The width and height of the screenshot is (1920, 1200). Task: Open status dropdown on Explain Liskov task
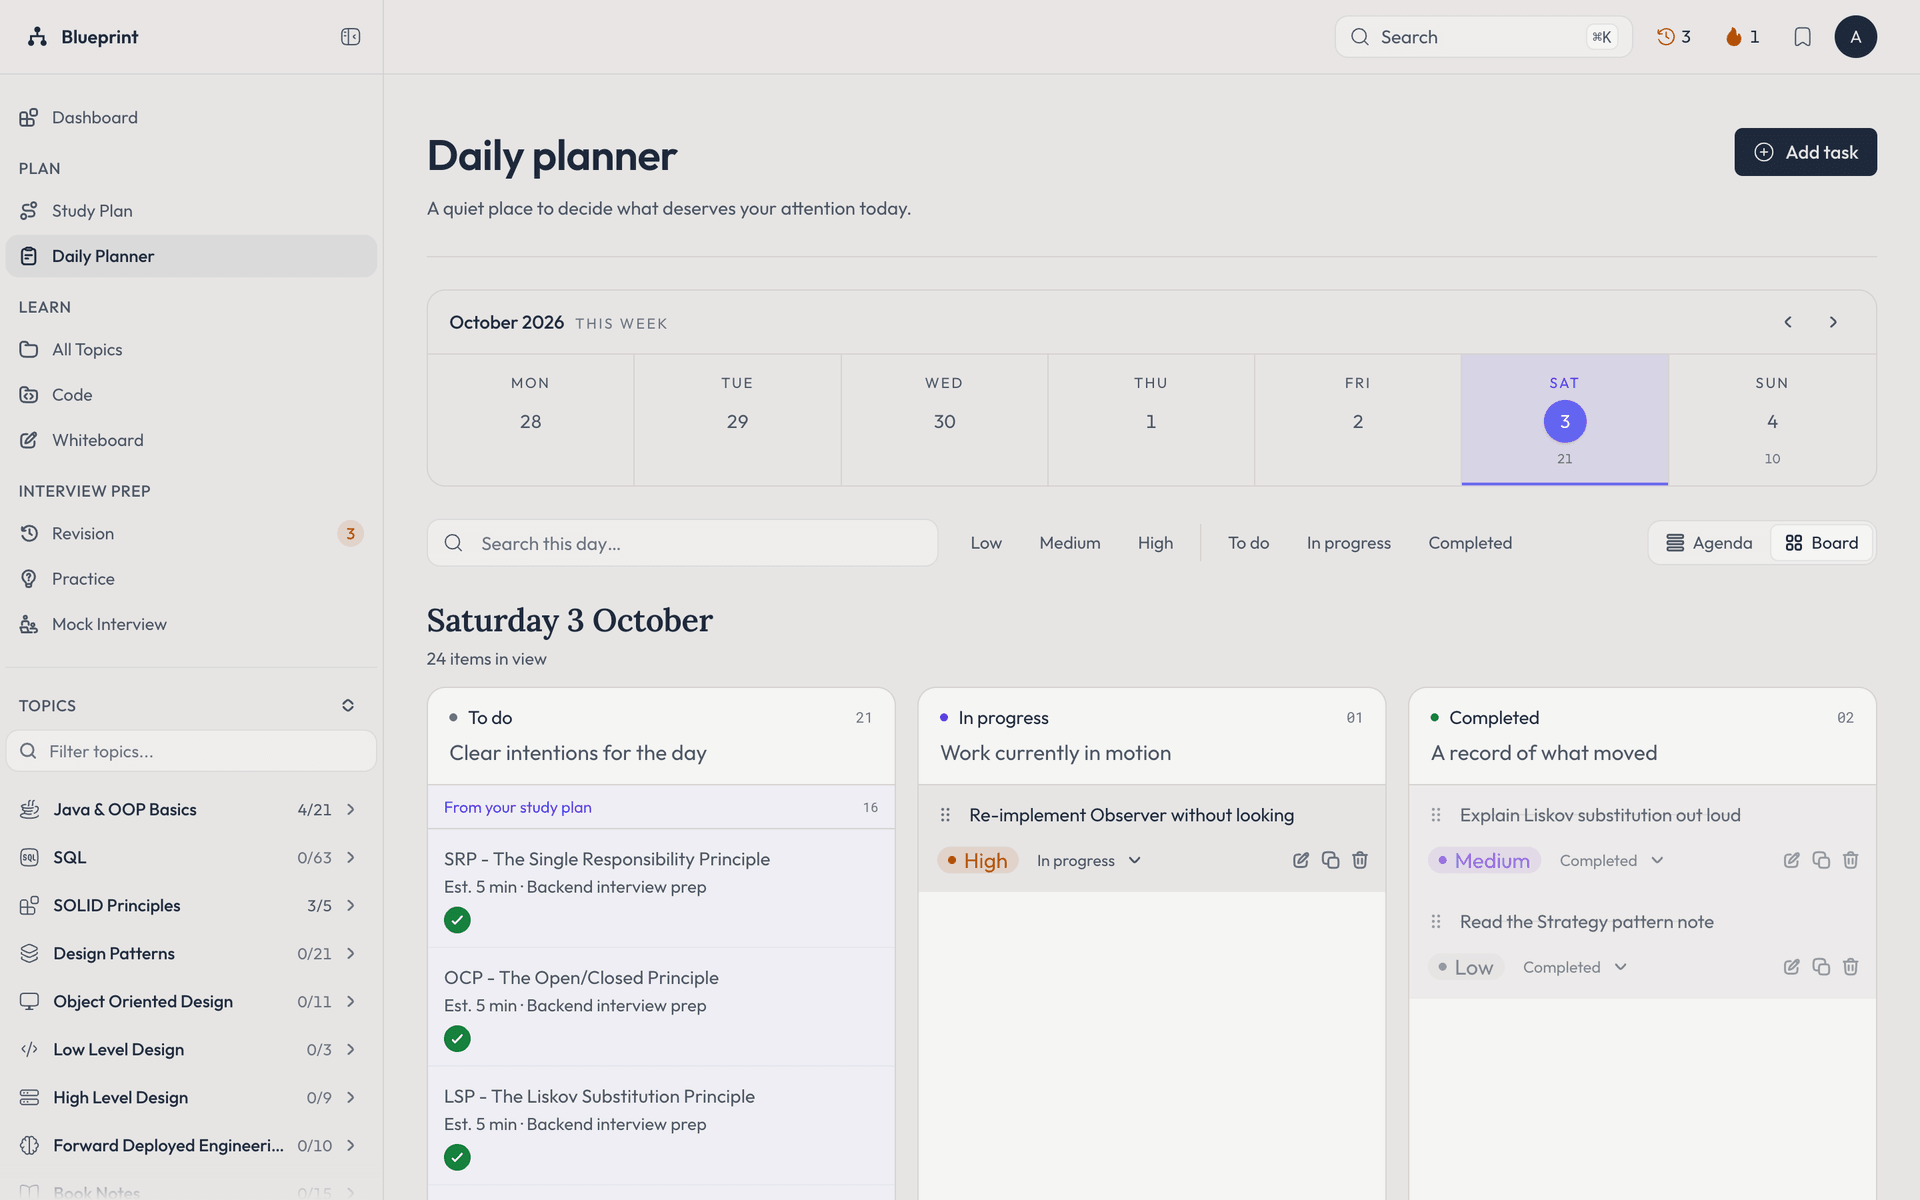click(1611, 861)
